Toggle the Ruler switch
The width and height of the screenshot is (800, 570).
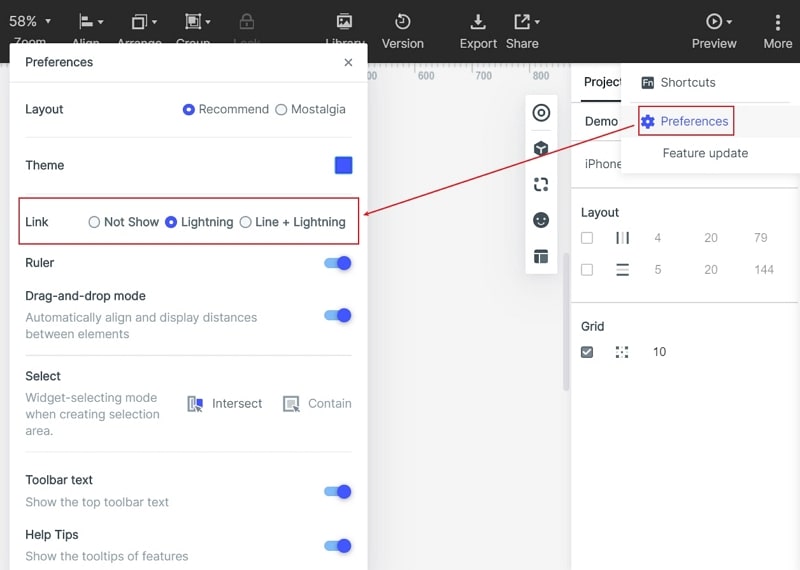tap(338, 263)
